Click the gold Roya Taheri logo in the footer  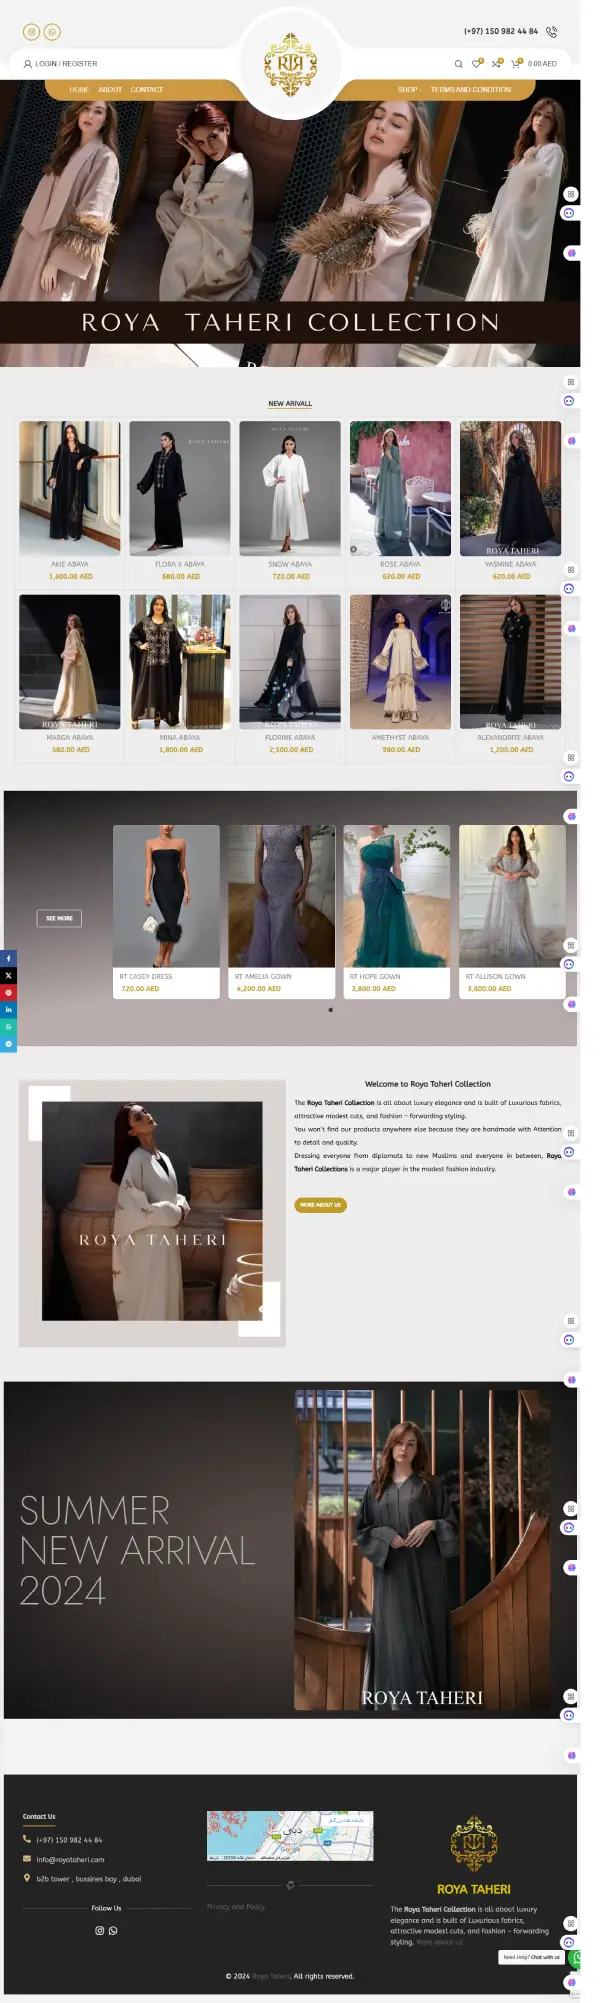pyautogui.click(x=474, y=1844)
